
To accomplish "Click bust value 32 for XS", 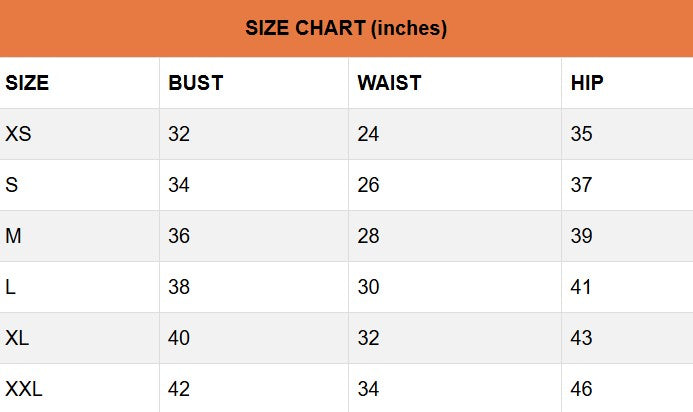I will (x=179, y=134).
